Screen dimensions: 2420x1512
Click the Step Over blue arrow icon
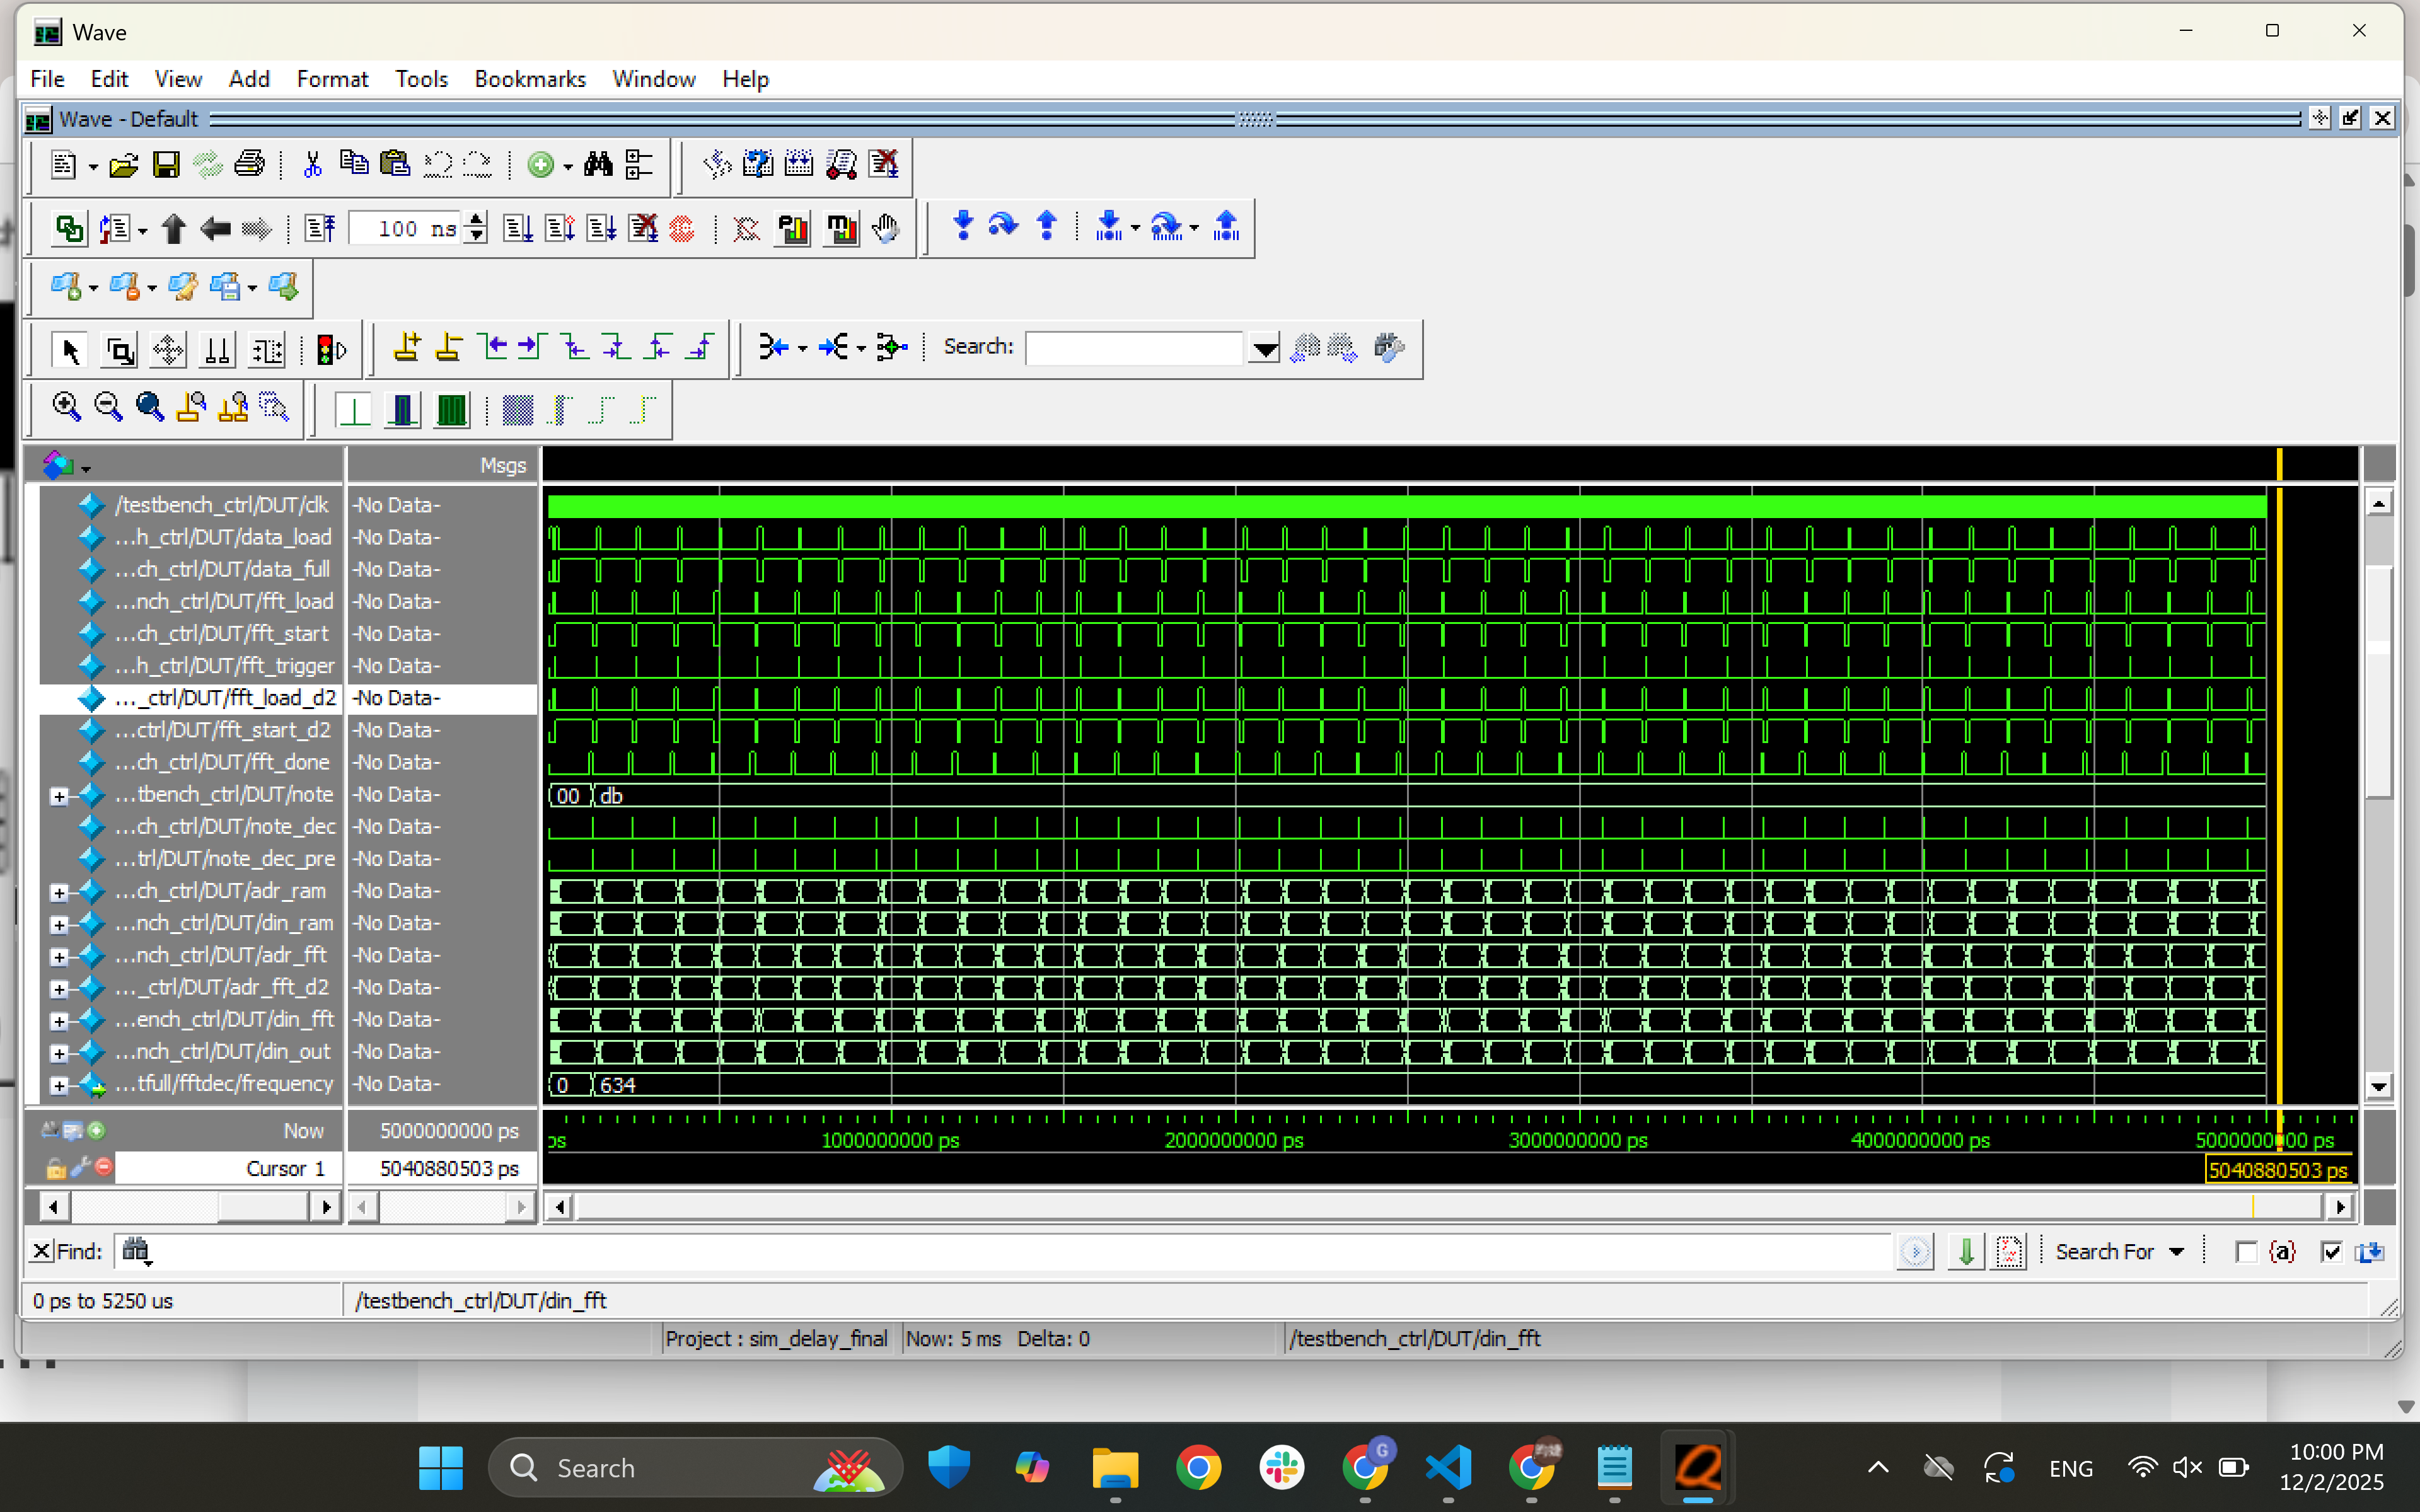[x=1003, y=226]
